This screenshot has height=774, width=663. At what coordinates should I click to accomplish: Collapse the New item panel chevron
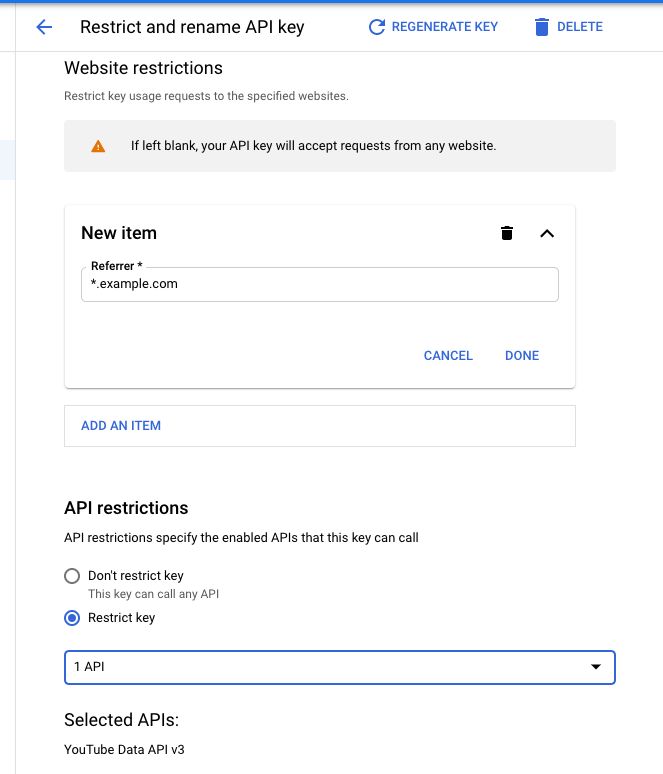click(x=546, y=233)
